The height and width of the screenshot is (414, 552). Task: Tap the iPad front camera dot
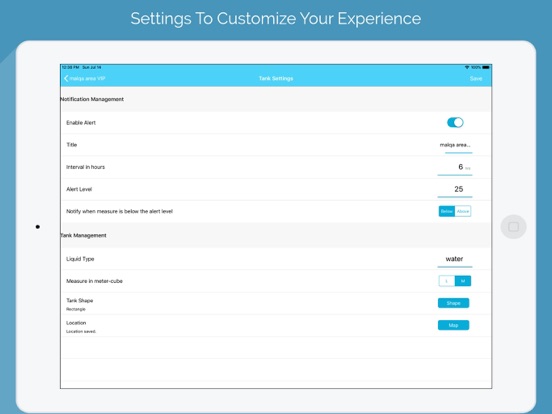(x=38, y=227)
